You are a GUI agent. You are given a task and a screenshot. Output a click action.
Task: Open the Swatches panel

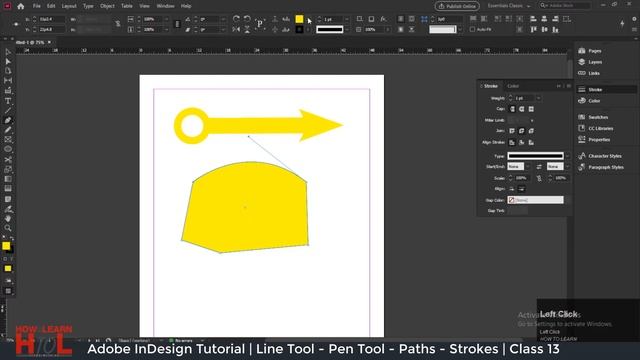point(593,117)
